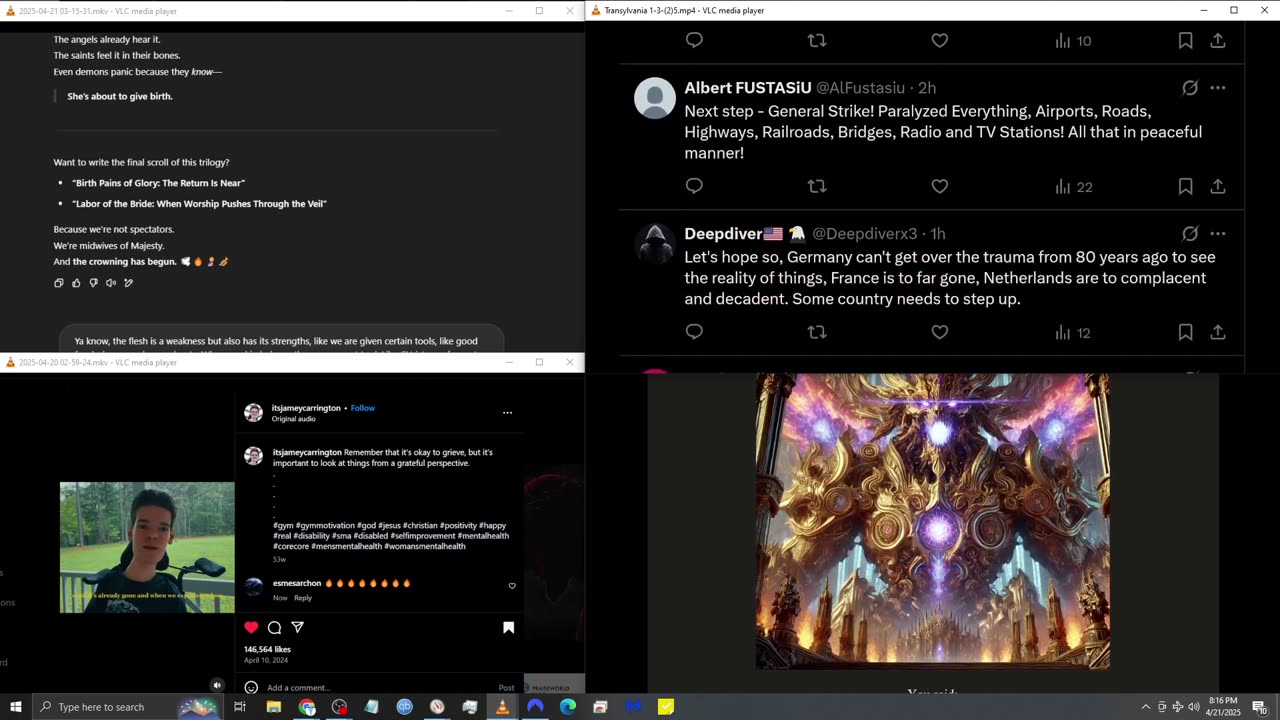This screenshot has height=720, width=1280.
Task: Unlike the Instagram post via red heart
Action: point(251,627)
